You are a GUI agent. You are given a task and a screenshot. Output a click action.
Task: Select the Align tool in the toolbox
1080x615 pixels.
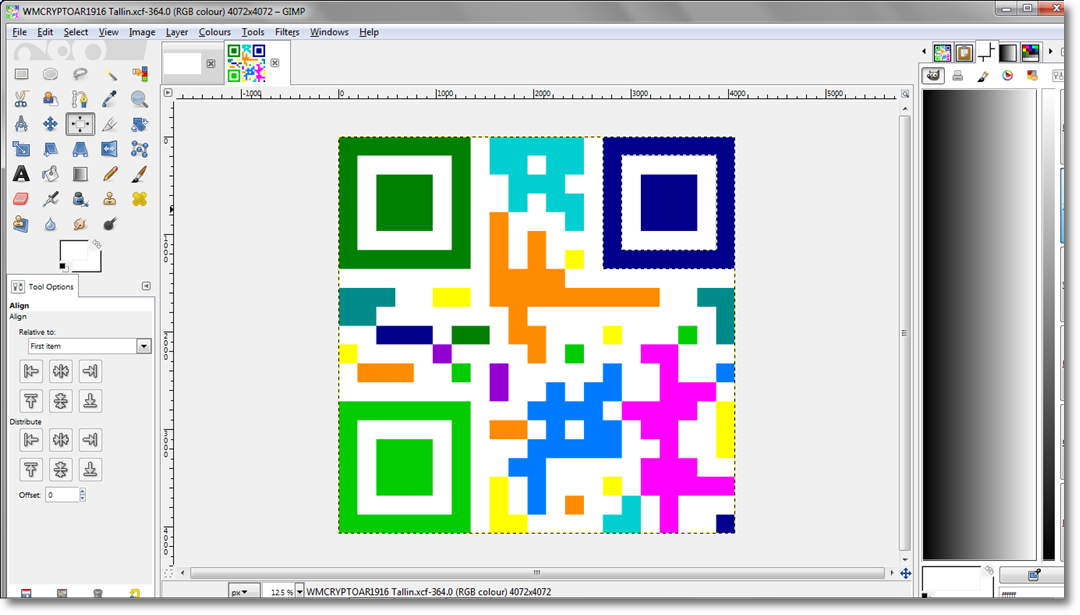click(80, 124)
